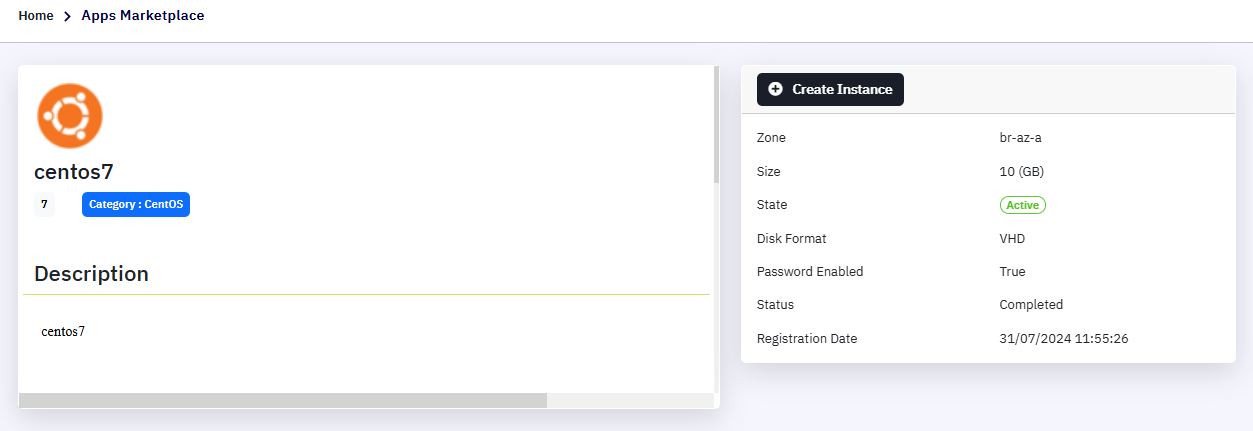Select the 10 (GB) size value
Viewport: 1253px width, 431px height.
pyautogui.click(x=1022, y=172)
